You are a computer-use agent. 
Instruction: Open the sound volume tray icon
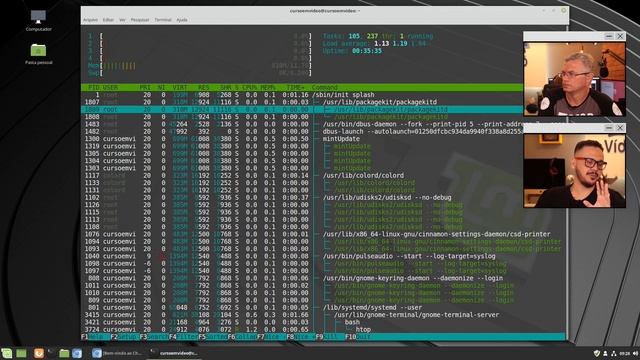click(636, 353)
